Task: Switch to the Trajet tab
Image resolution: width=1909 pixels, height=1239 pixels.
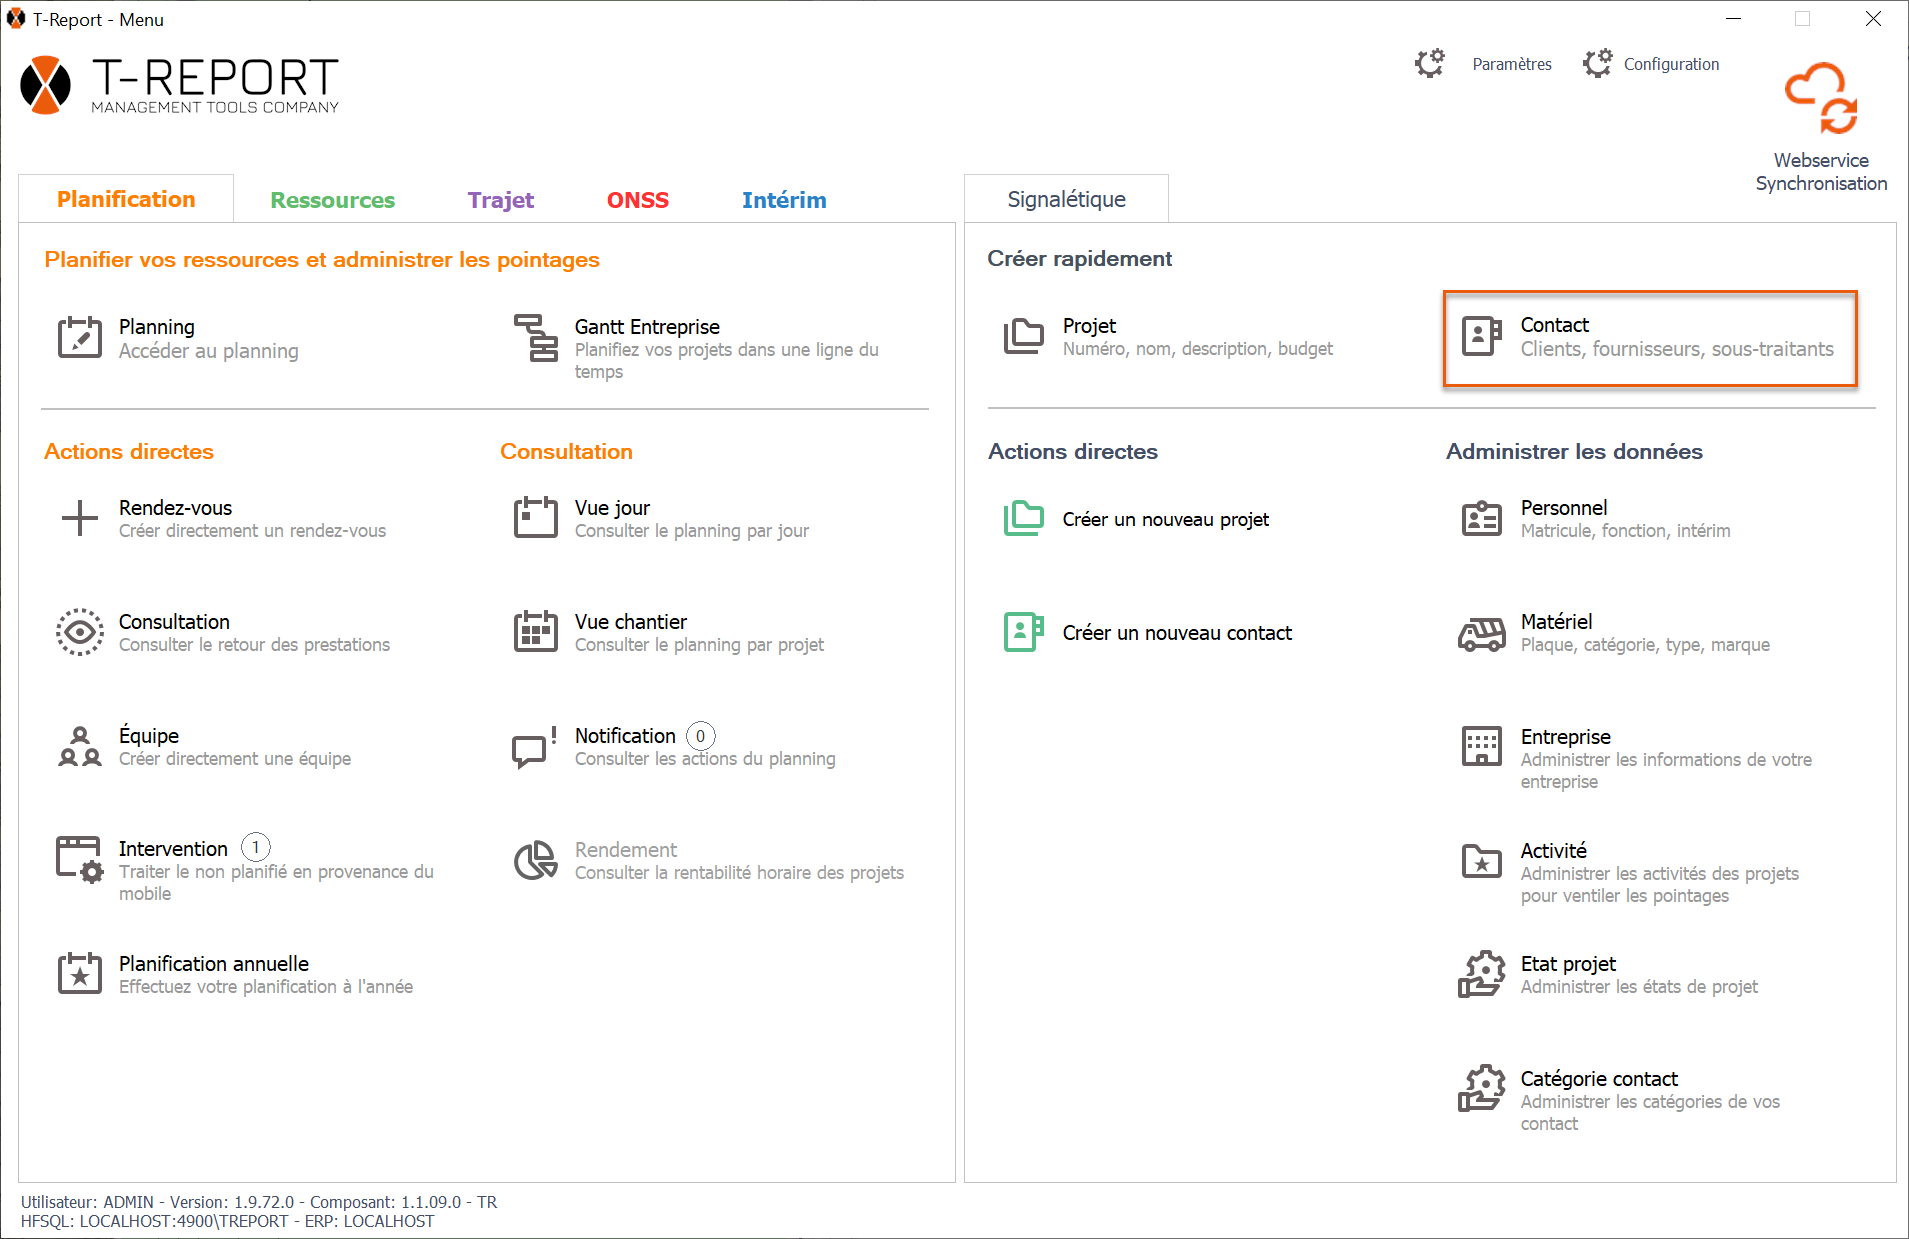Action: 500,200
